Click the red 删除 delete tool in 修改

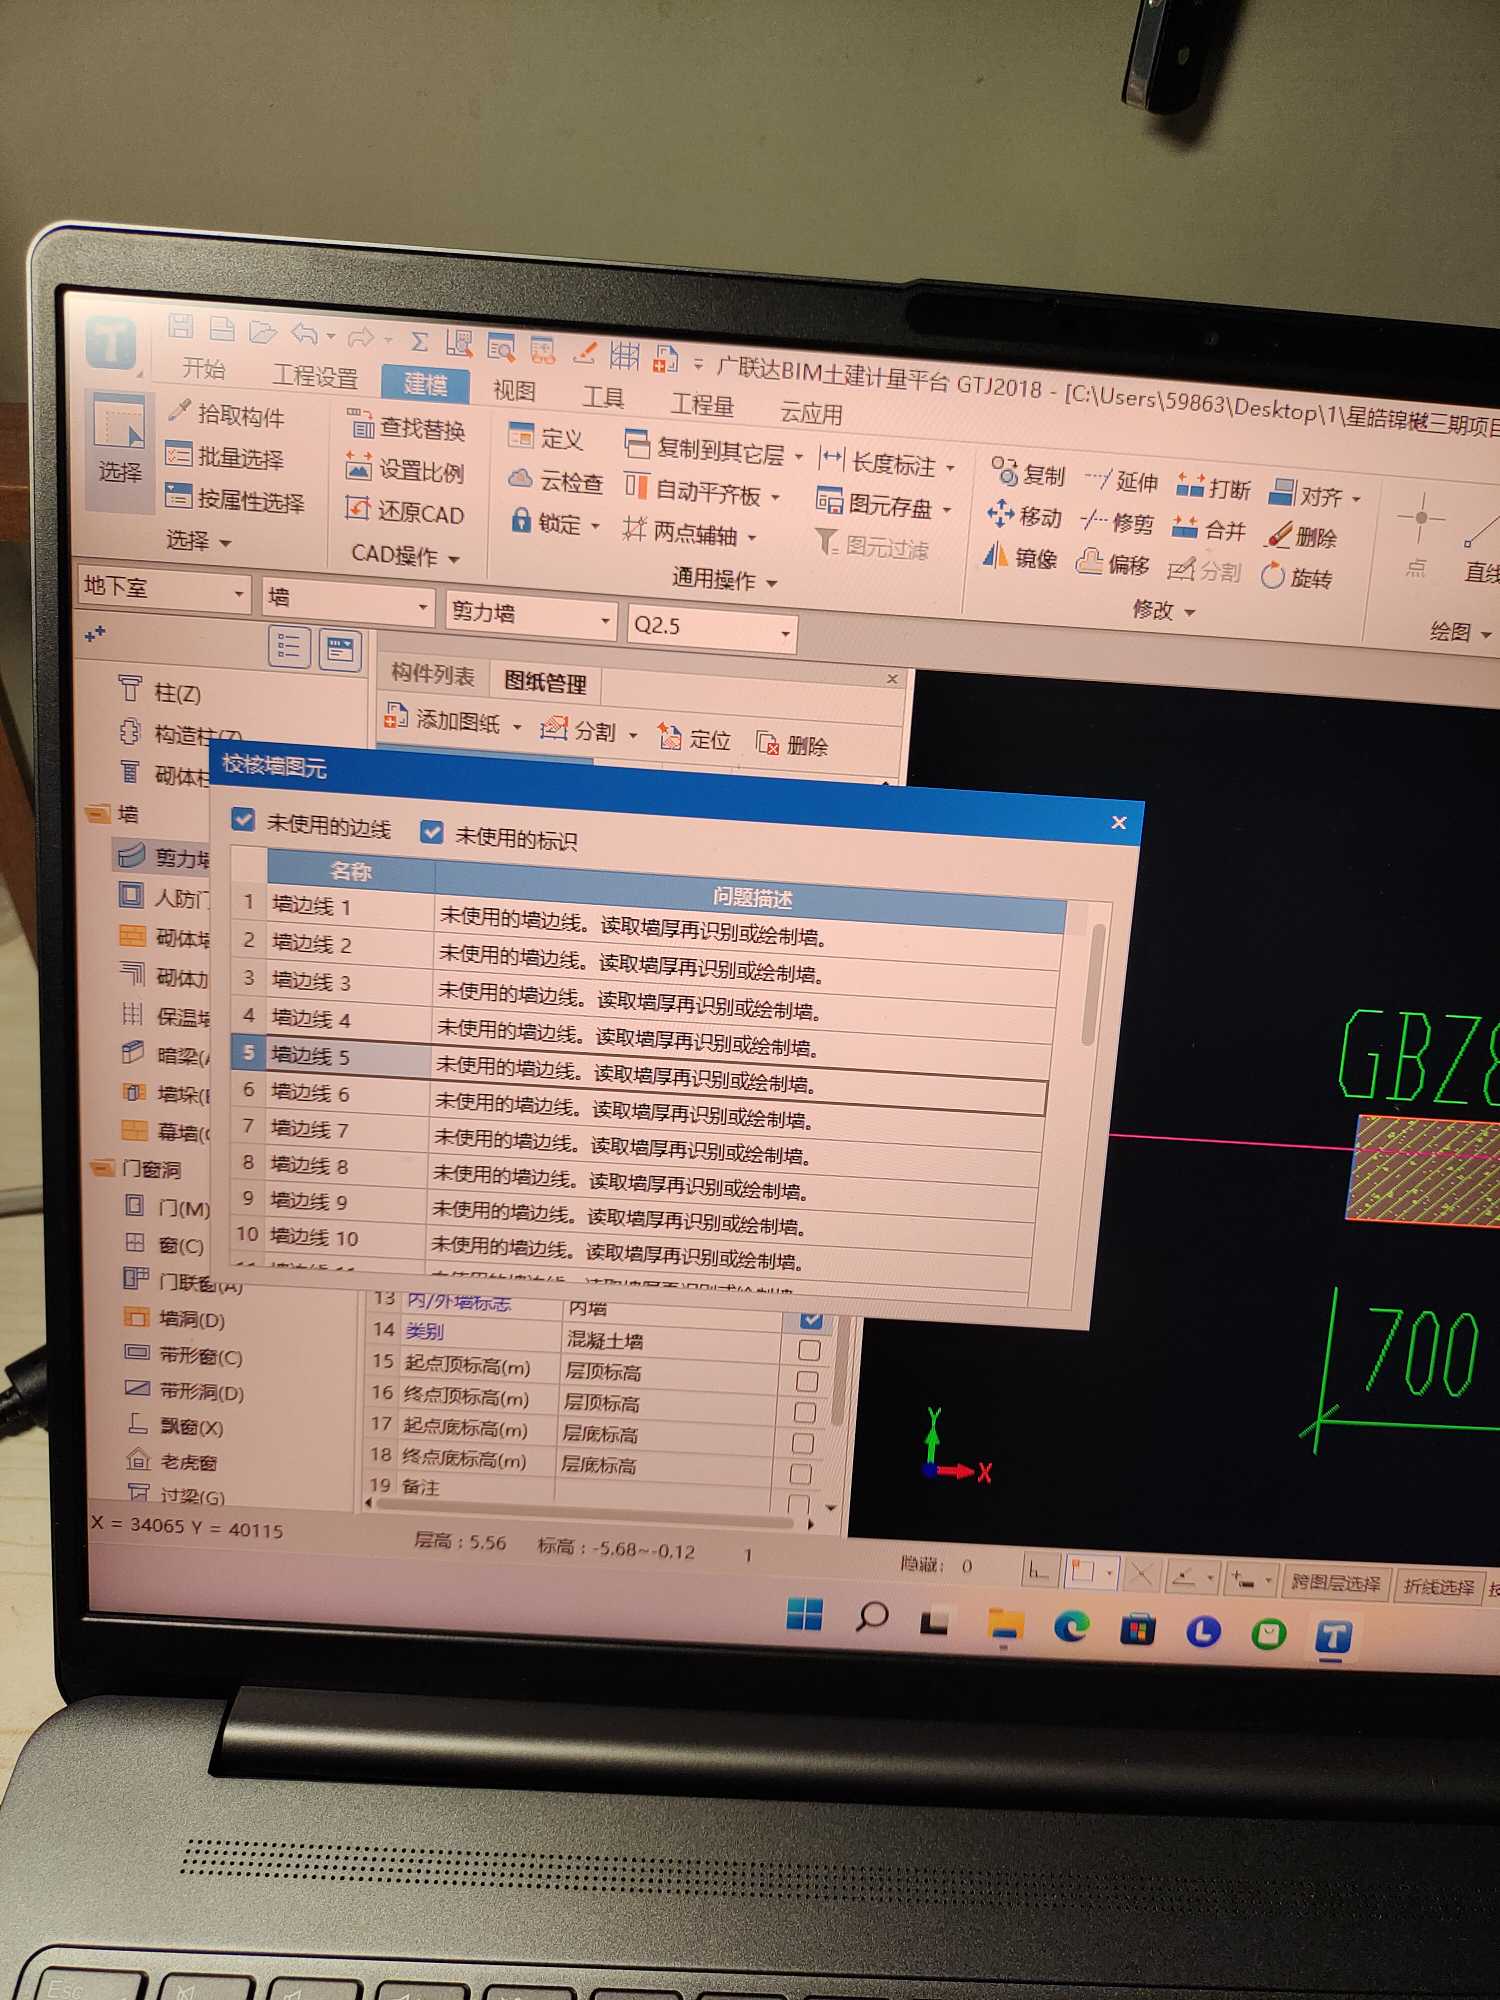(x=1301, y=536)
